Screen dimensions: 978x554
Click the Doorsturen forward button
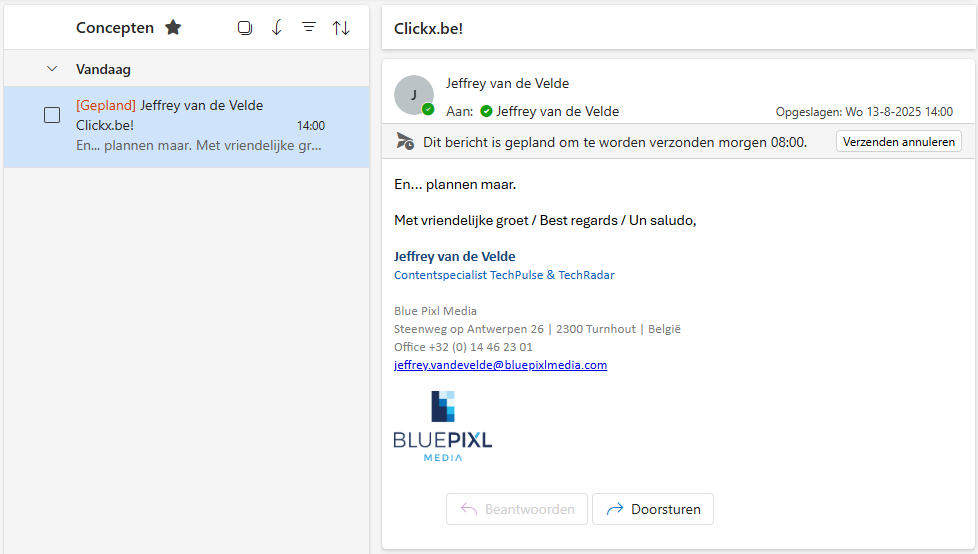click(653, 509)
